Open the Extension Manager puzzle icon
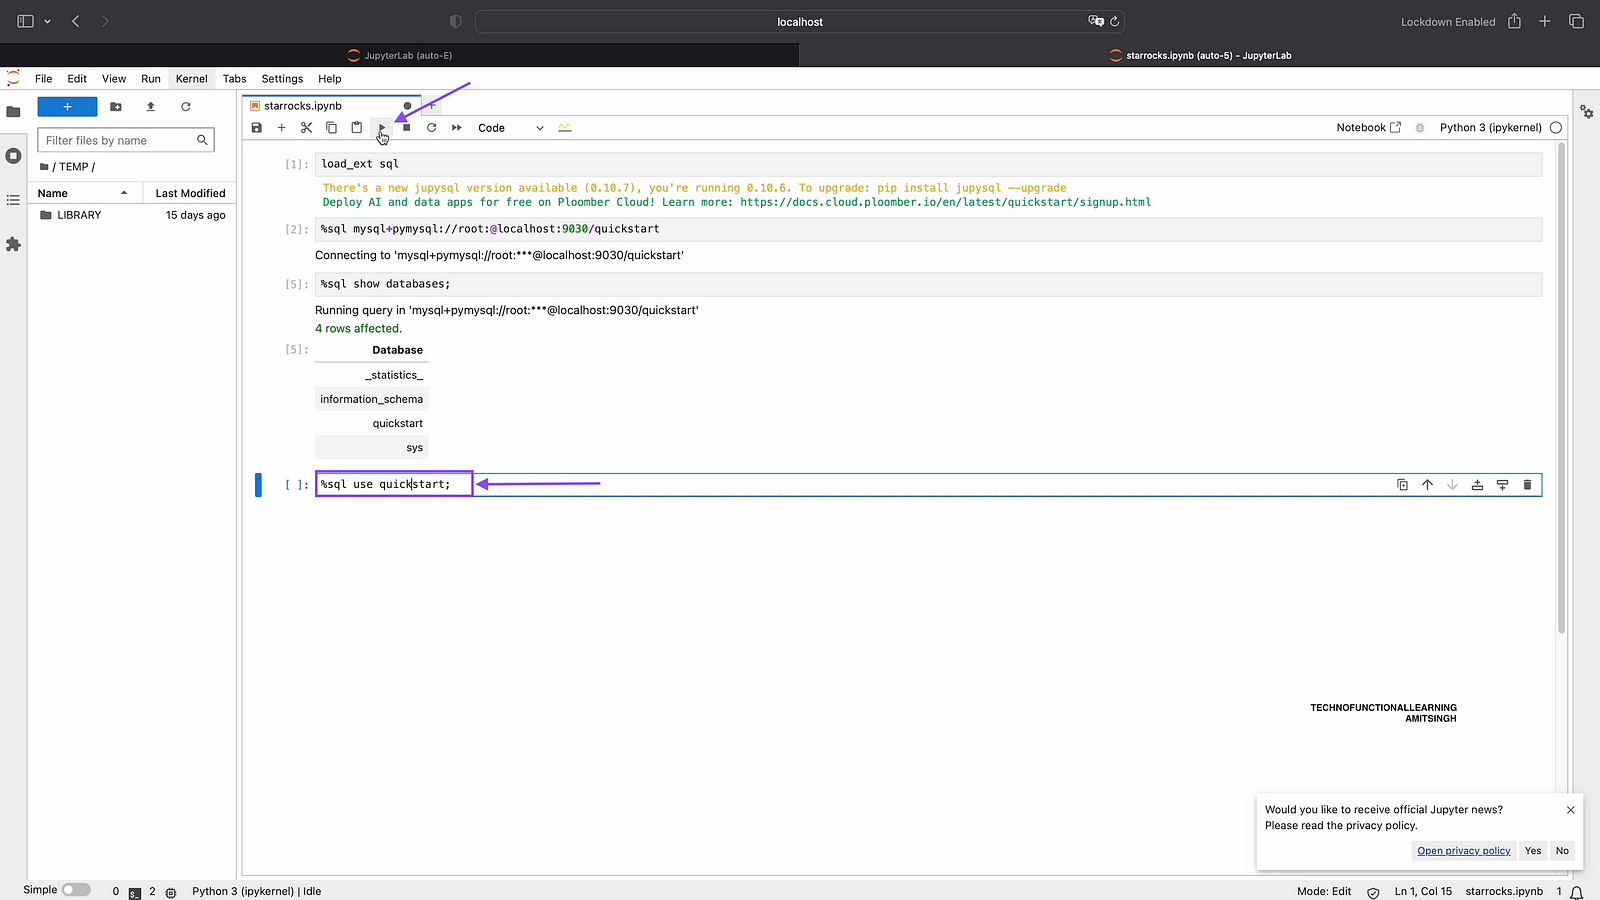 click(x=13, y=244)
